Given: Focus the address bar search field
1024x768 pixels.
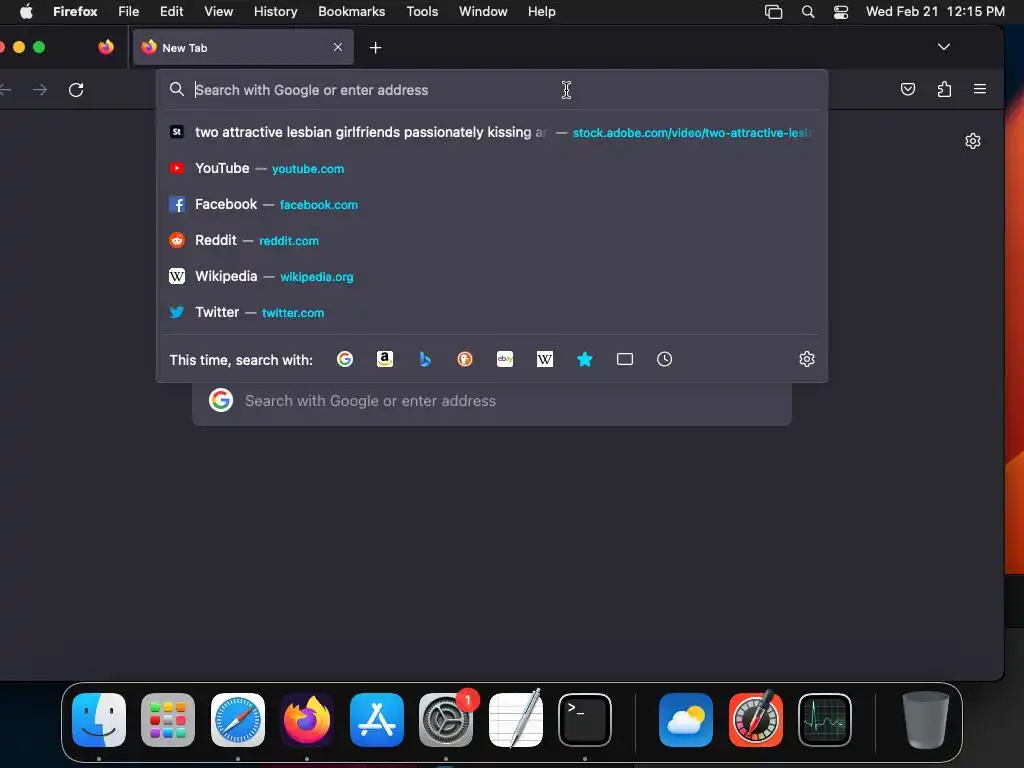Looking at the screenshot, I should [492, 89].
